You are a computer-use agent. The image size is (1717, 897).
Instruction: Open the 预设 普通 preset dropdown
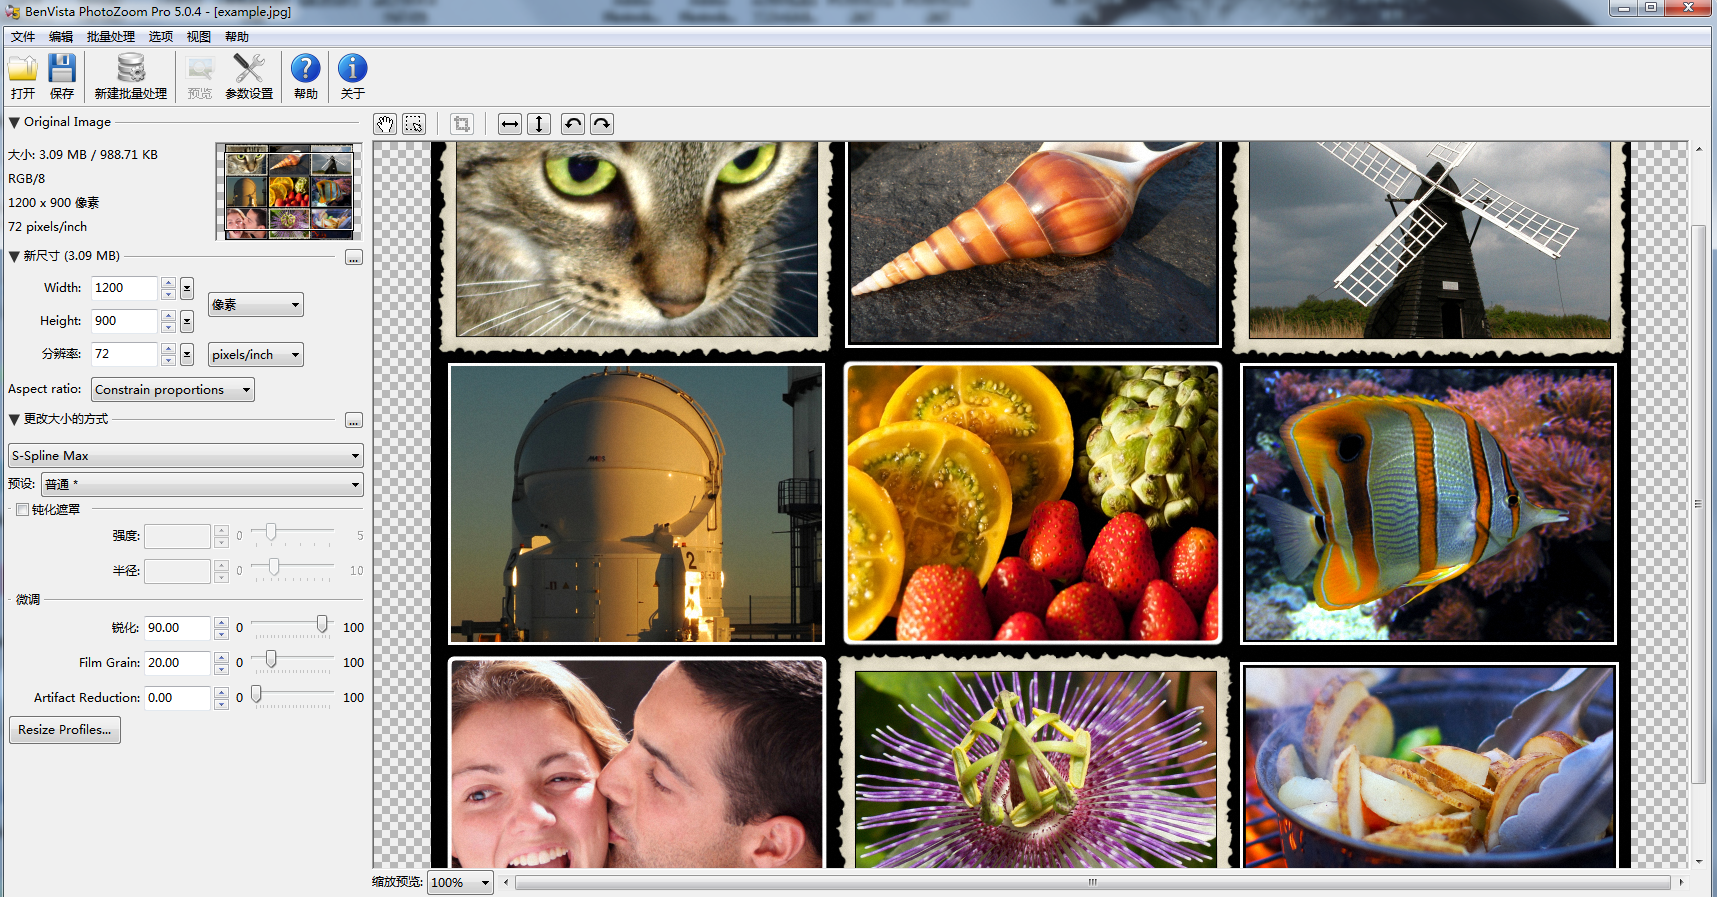pos(202,485)
